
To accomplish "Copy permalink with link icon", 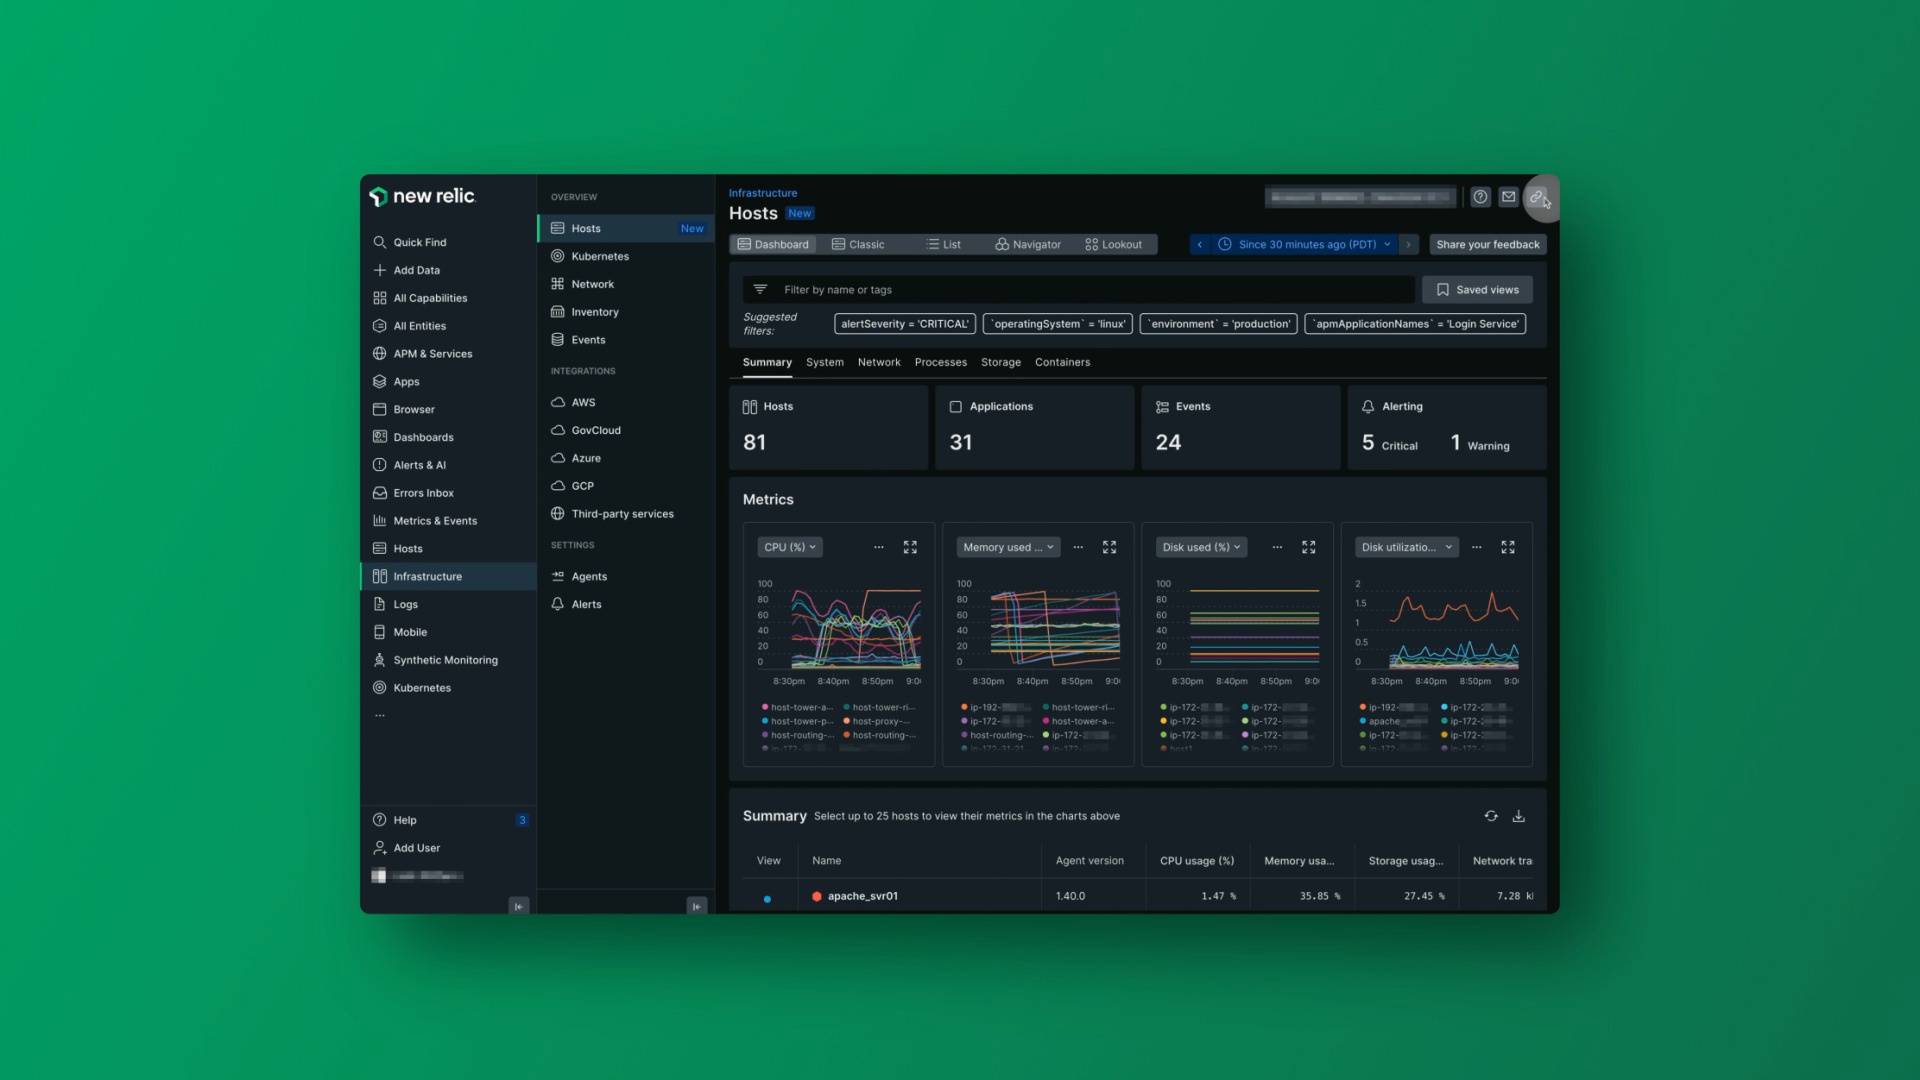I will (1536, 197).
